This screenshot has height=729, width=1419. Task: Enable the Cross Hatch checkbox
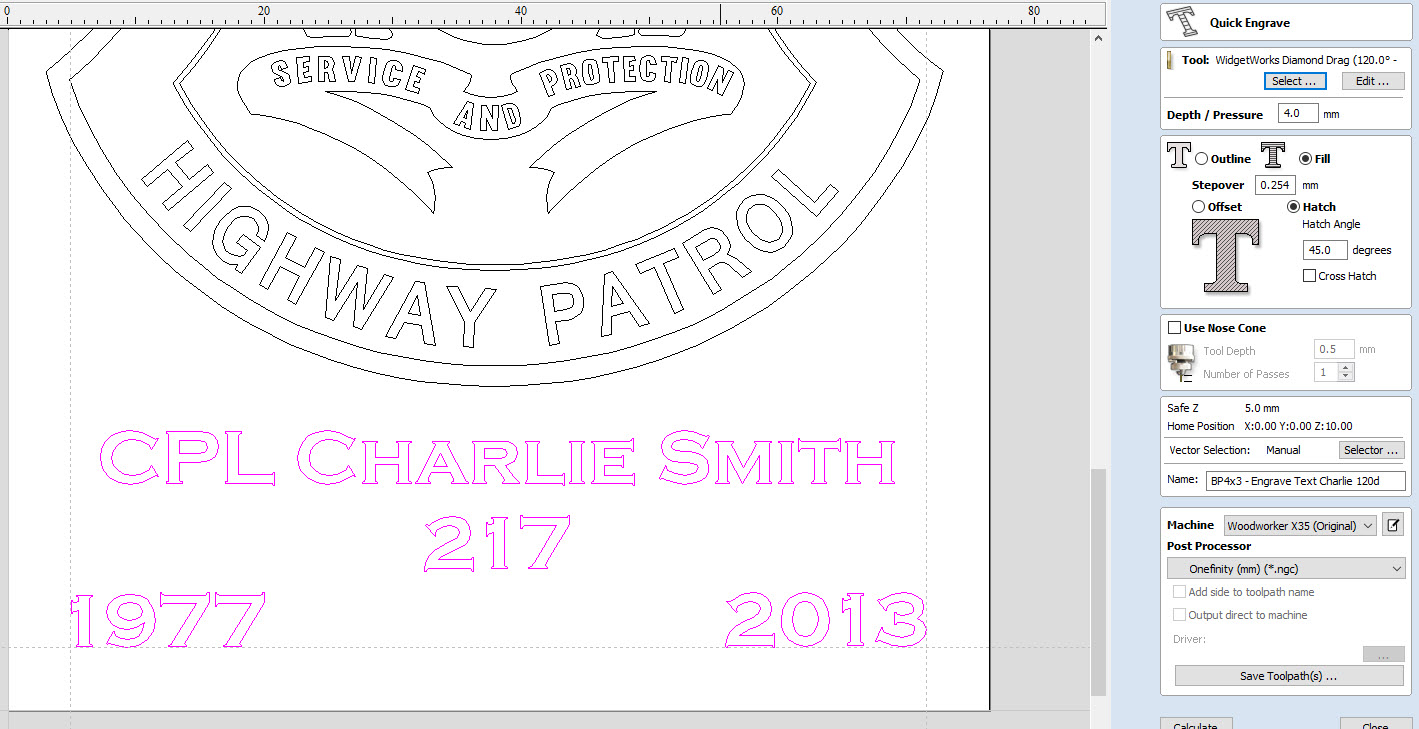1309,276
